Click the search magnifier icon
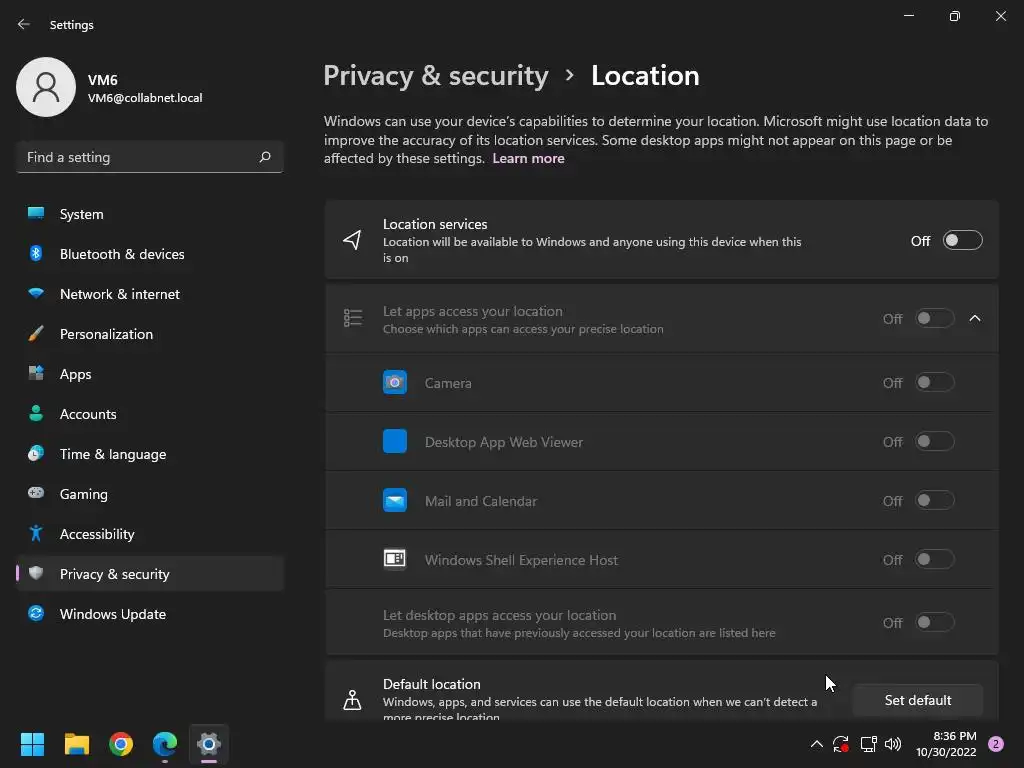 pos(265,157)
